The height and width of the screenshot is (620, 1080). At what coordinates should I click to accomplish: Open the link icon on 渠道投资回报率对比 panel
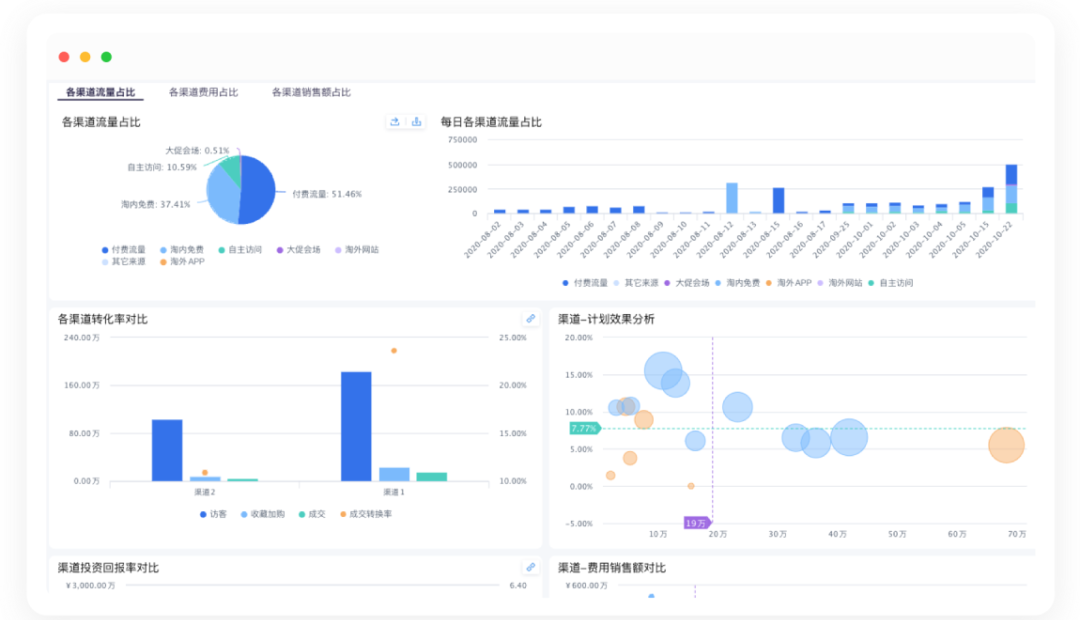(530, 565)
